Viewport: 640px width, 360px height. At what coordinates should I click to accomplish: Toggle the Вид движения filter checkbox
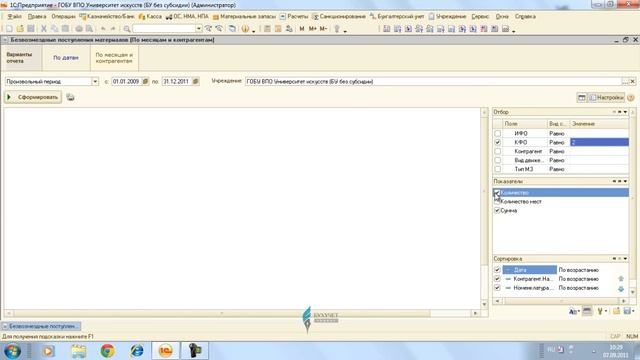click(497, 160)
